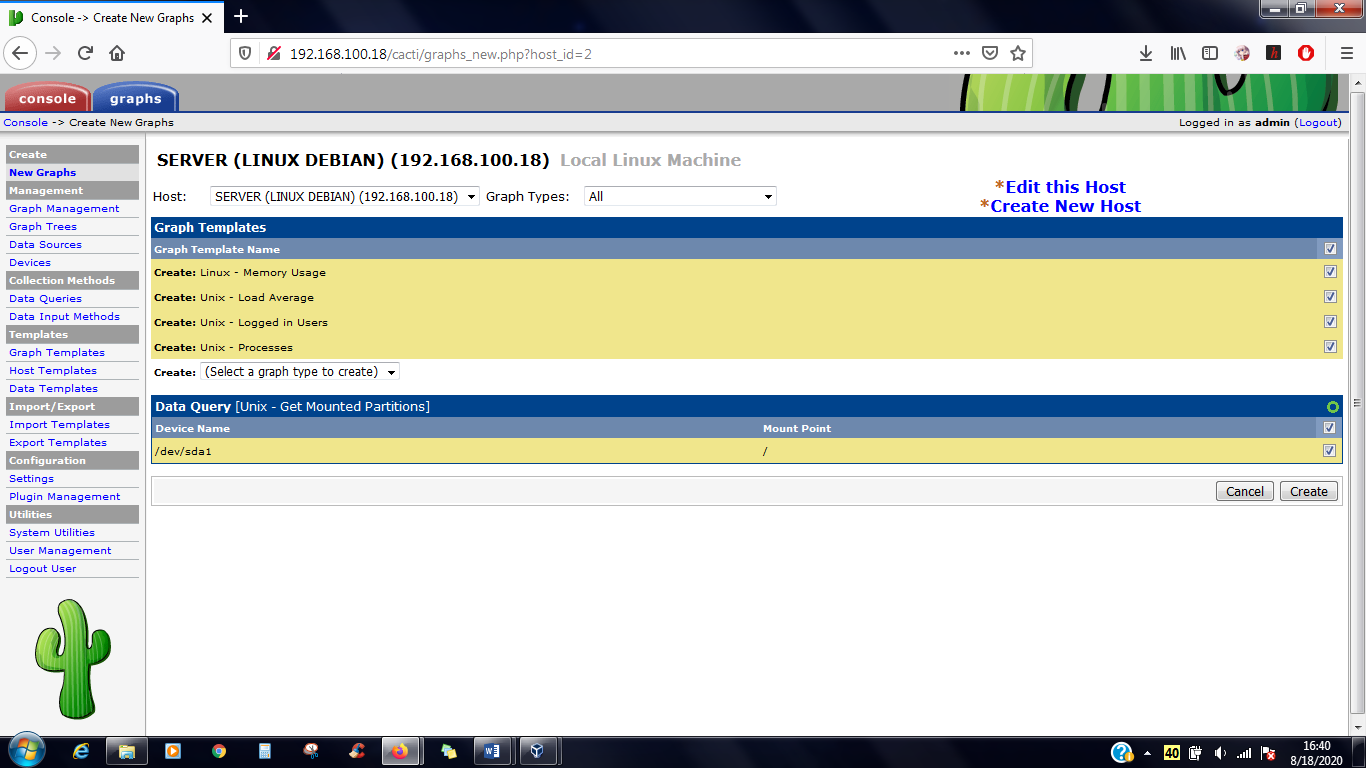Expand the Graph Types dropdown
This screenshot has width=1366, height=768.
click(680, 197)
